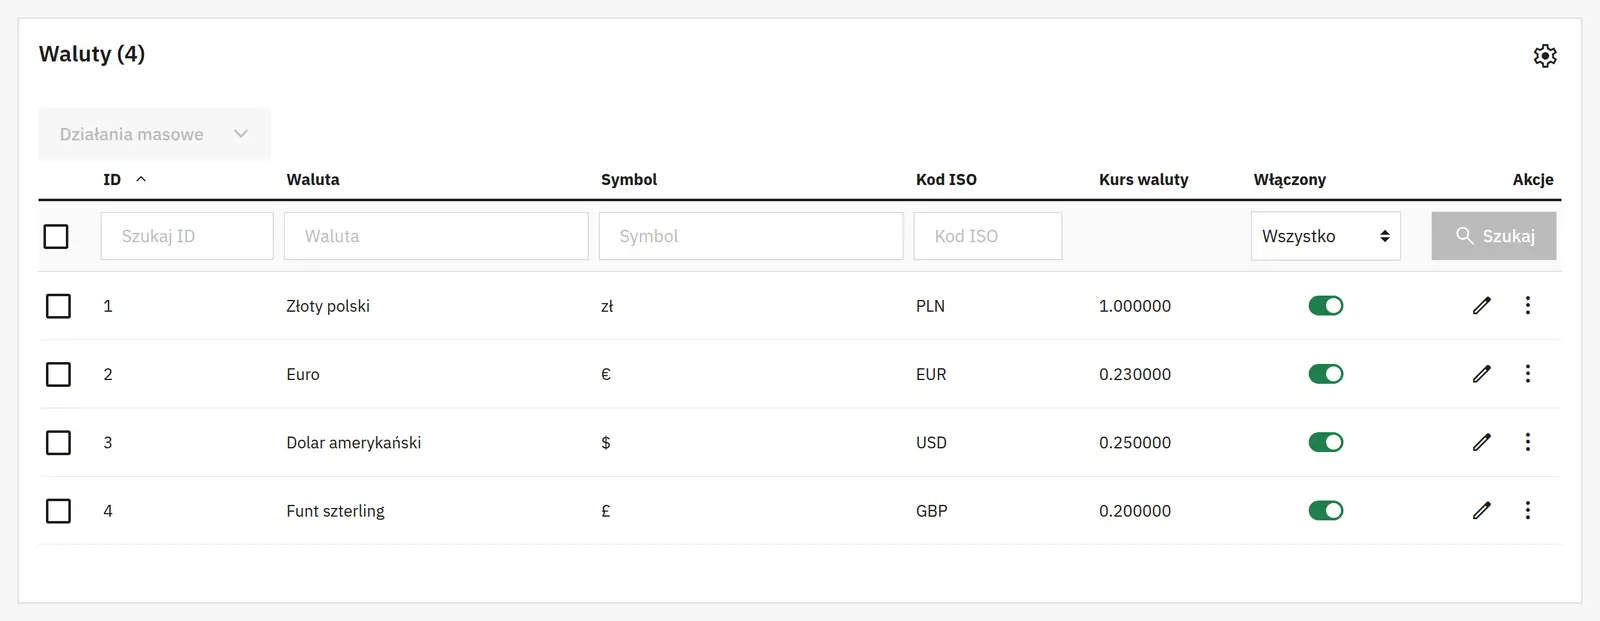Click the Szukaj search button

tap(1494, 236)
